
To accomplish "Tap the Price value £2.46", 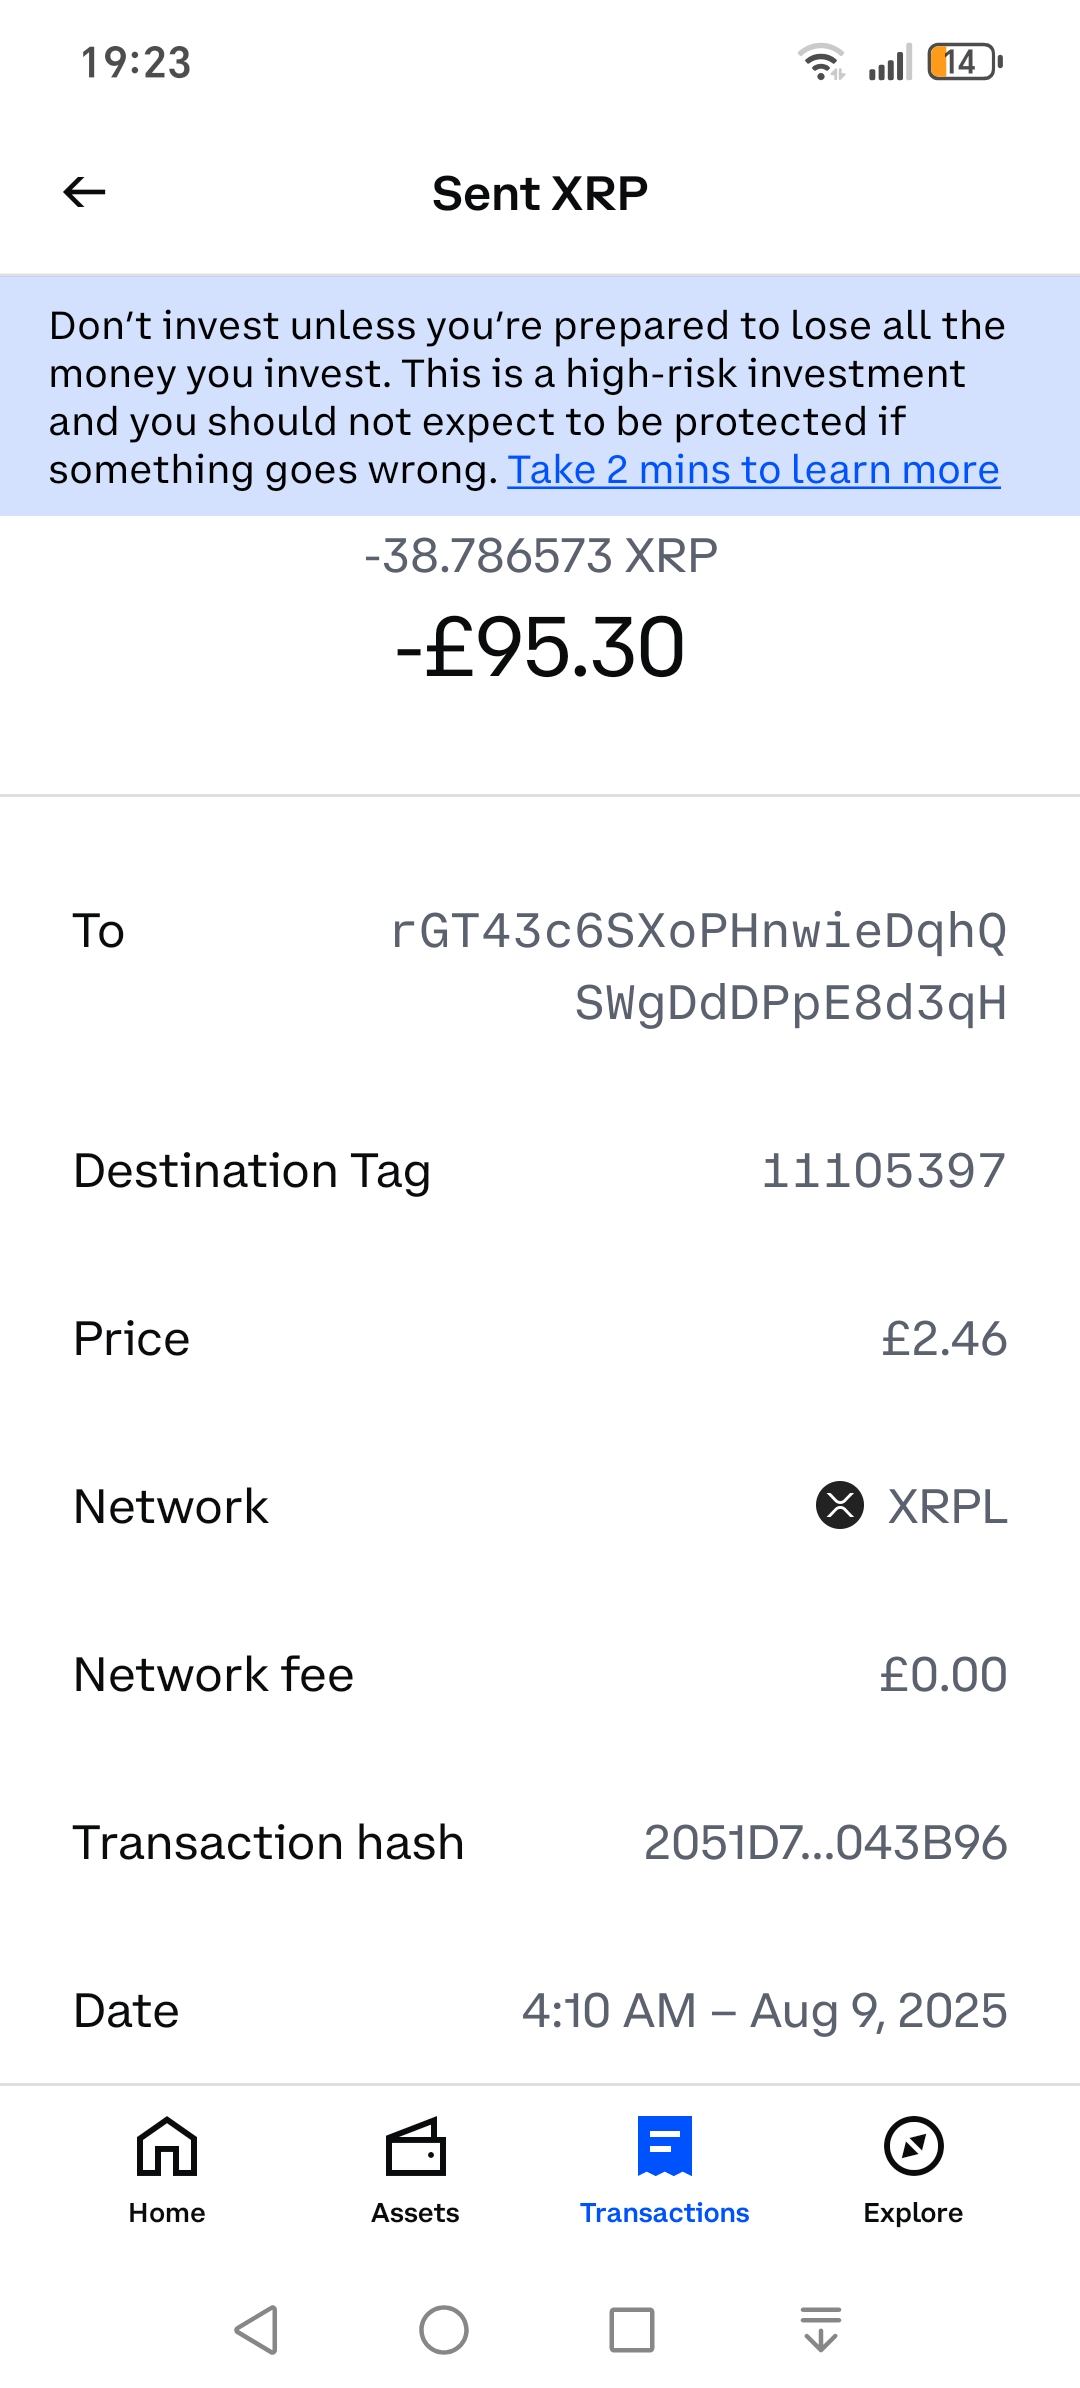I will tap(944, 1338).
